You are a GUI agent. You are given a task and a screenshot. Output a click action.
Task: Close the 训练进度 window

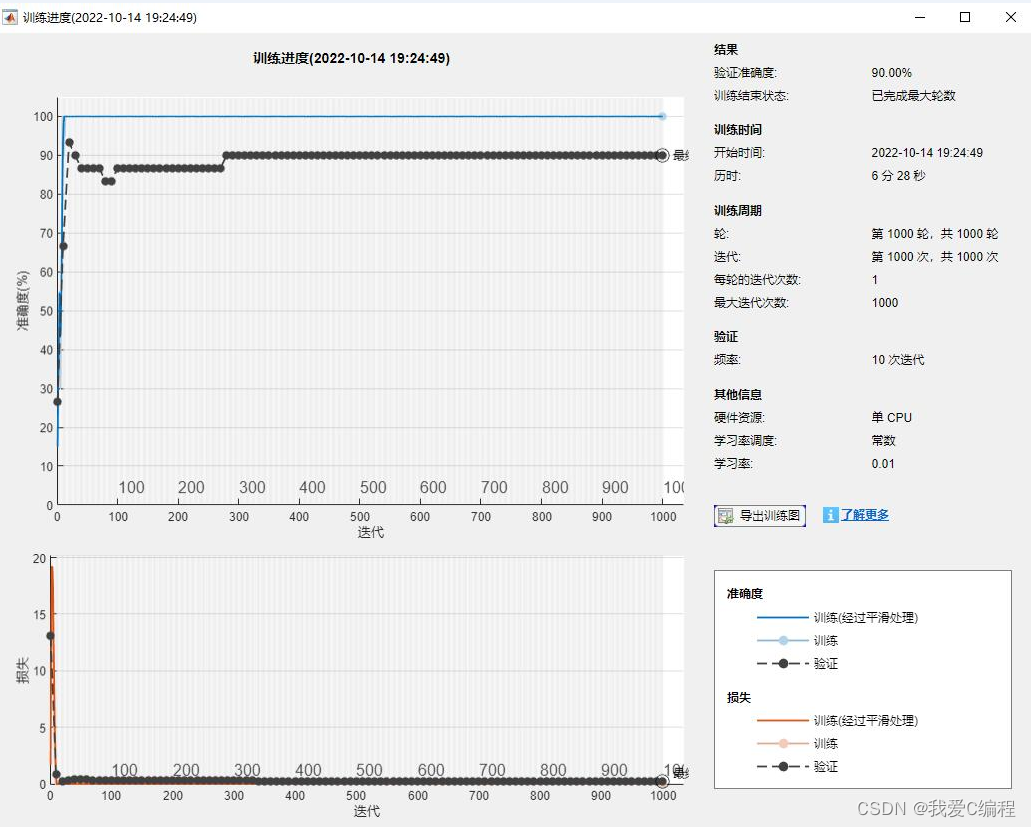click(x=1010, y=17)
